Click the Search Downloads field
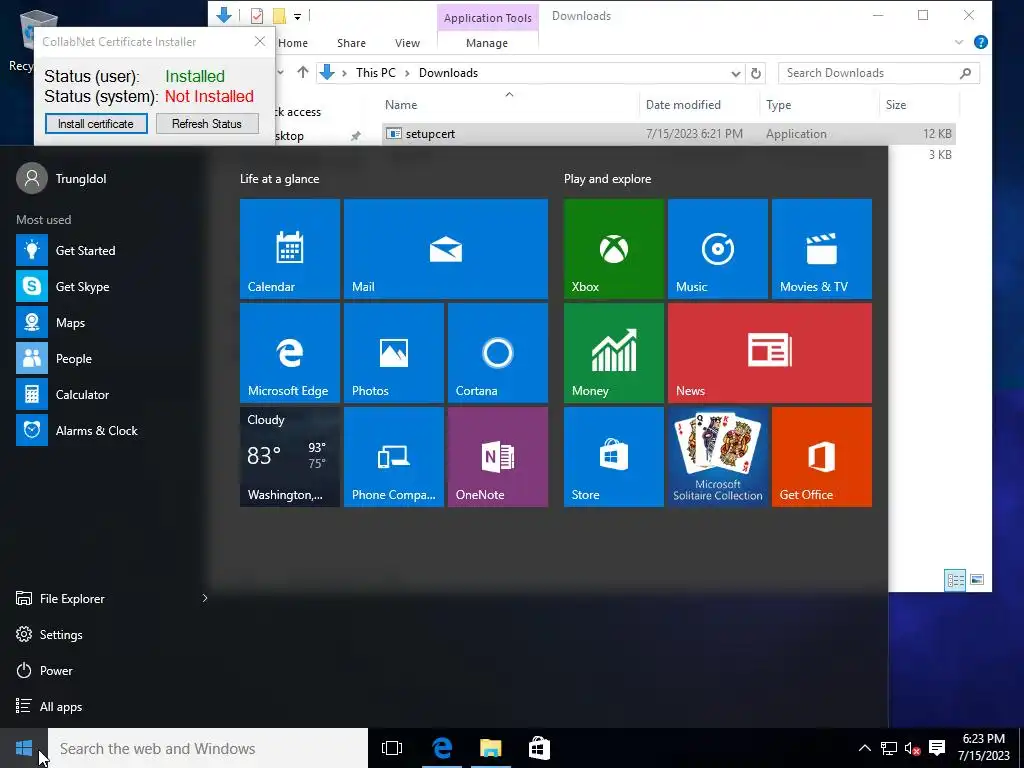 click(878, 73)
